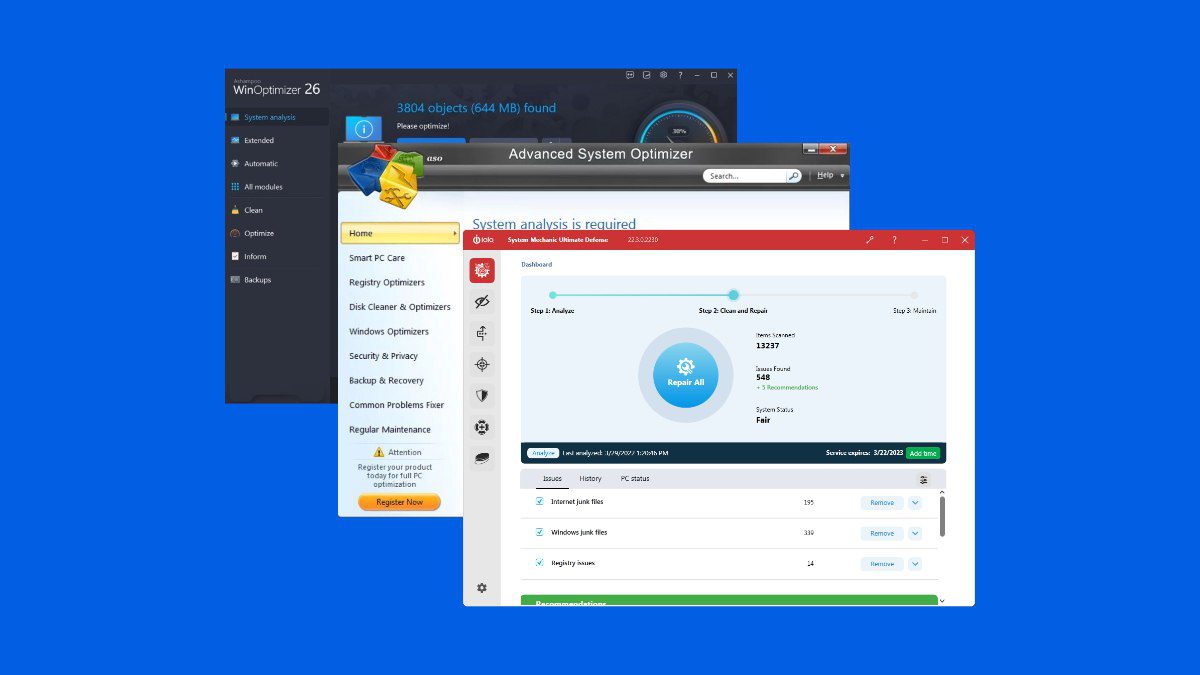Click the Register Now button

point(399,502)
